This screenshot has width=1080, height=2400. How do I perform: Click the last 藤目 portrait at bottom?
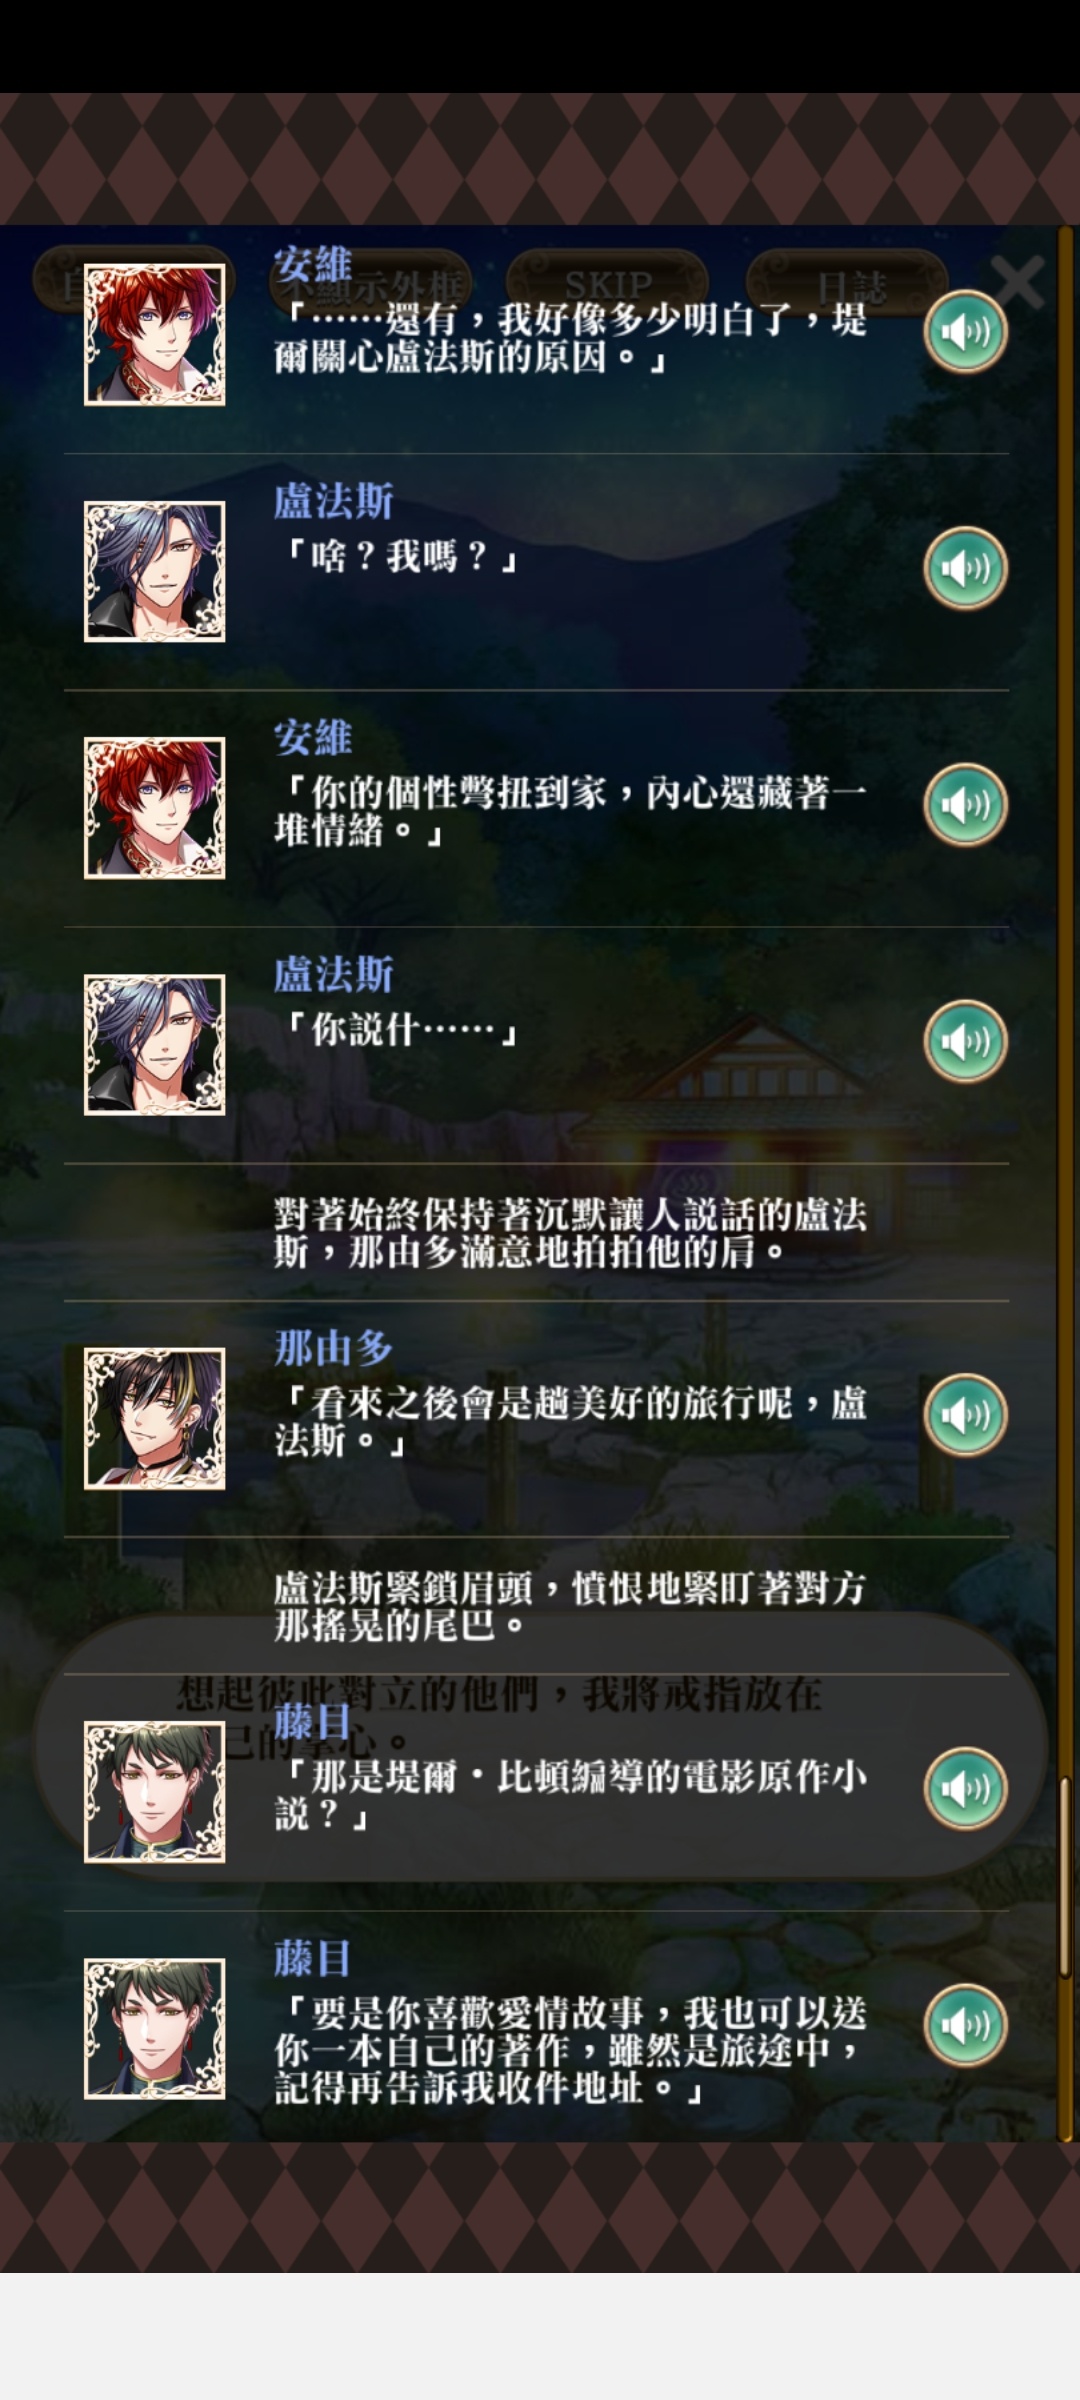click(154, 2028)
